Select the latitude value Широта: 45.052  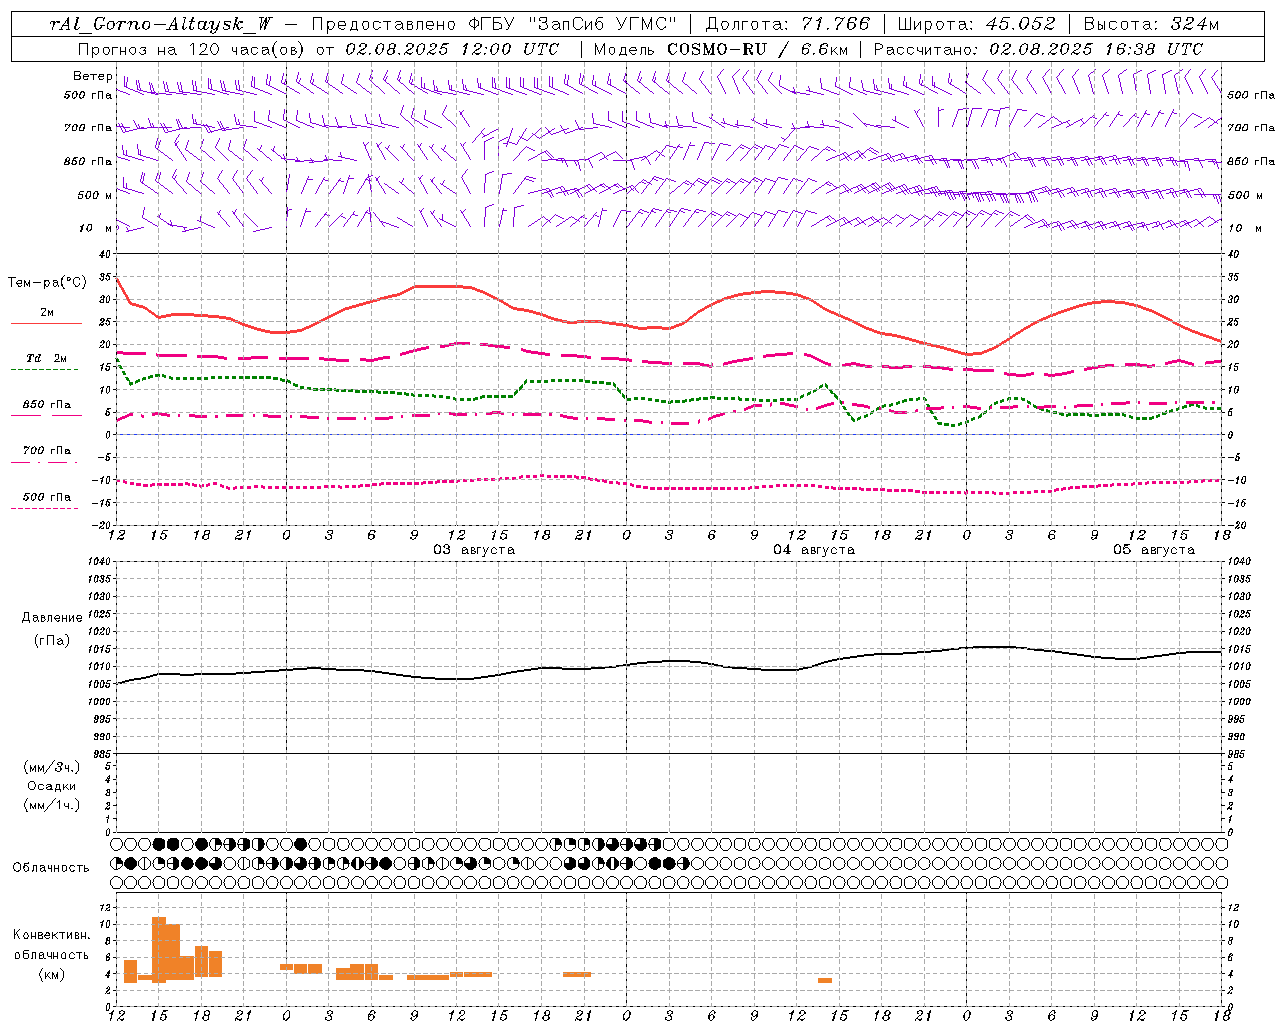pos(976,24)
